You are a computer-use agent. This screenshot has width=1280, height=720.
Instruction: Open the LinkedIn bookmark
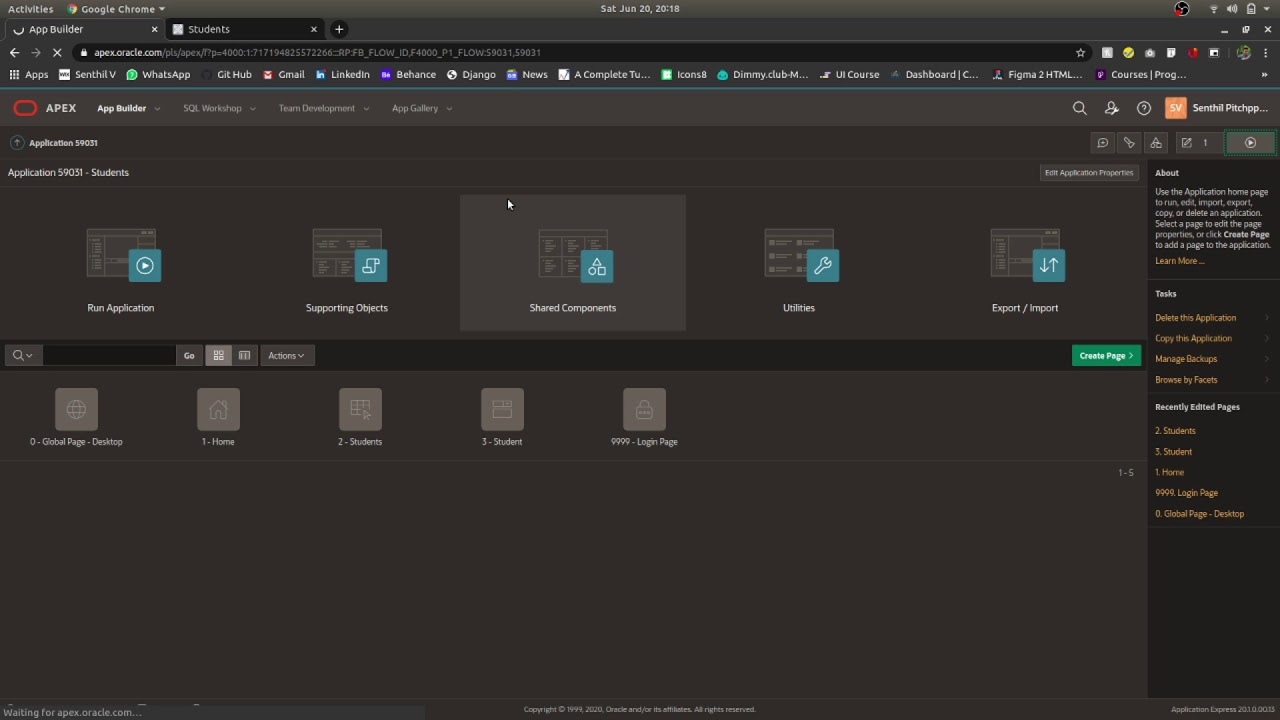tap(342, 74)
